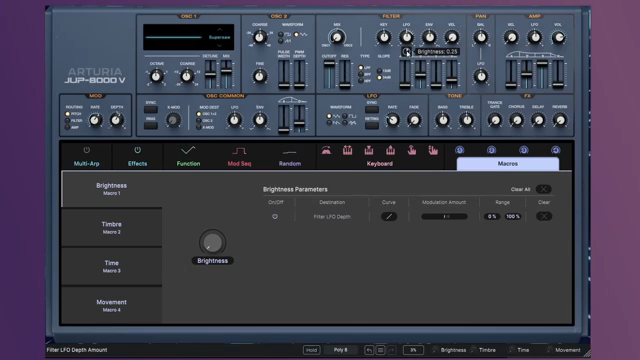Click the redo arrow icon
This screenshot has height=360, width=640.
[391, 350]
